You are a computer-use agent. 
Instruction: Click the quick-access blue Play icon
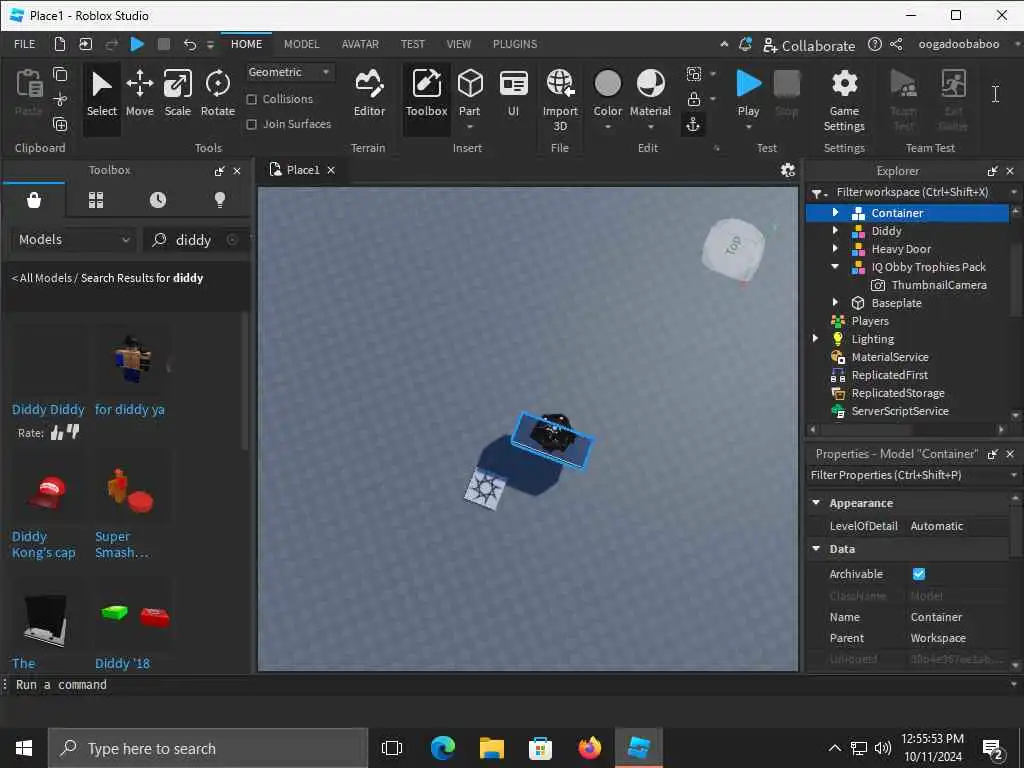coord(136,44)
